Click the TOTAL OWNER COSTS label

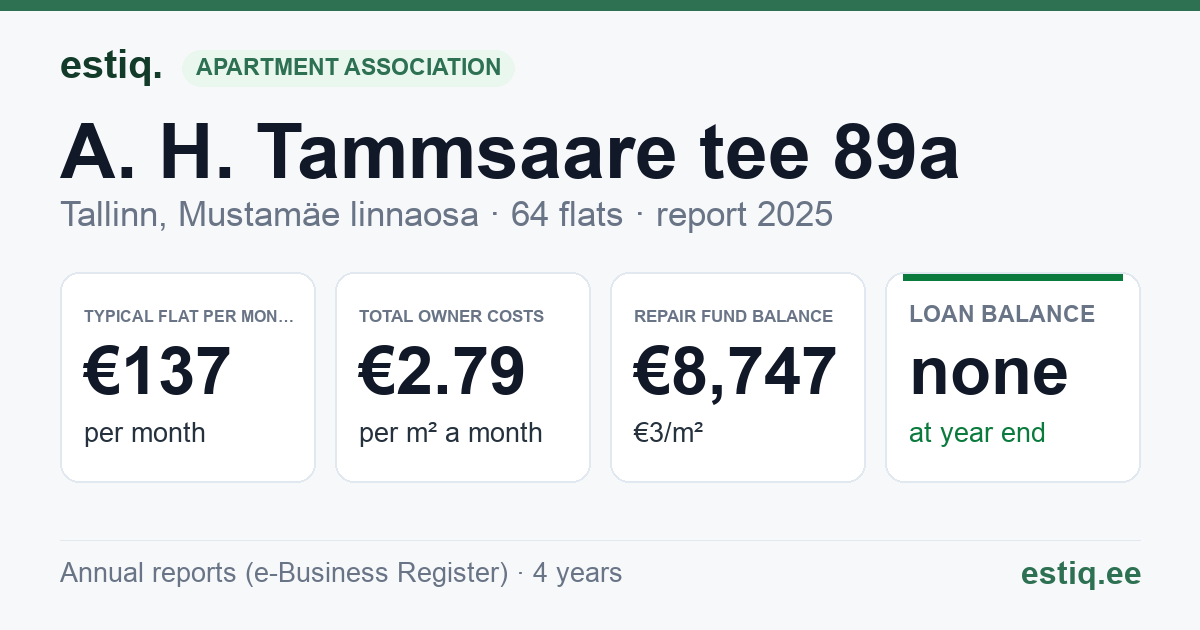(451, 316)
